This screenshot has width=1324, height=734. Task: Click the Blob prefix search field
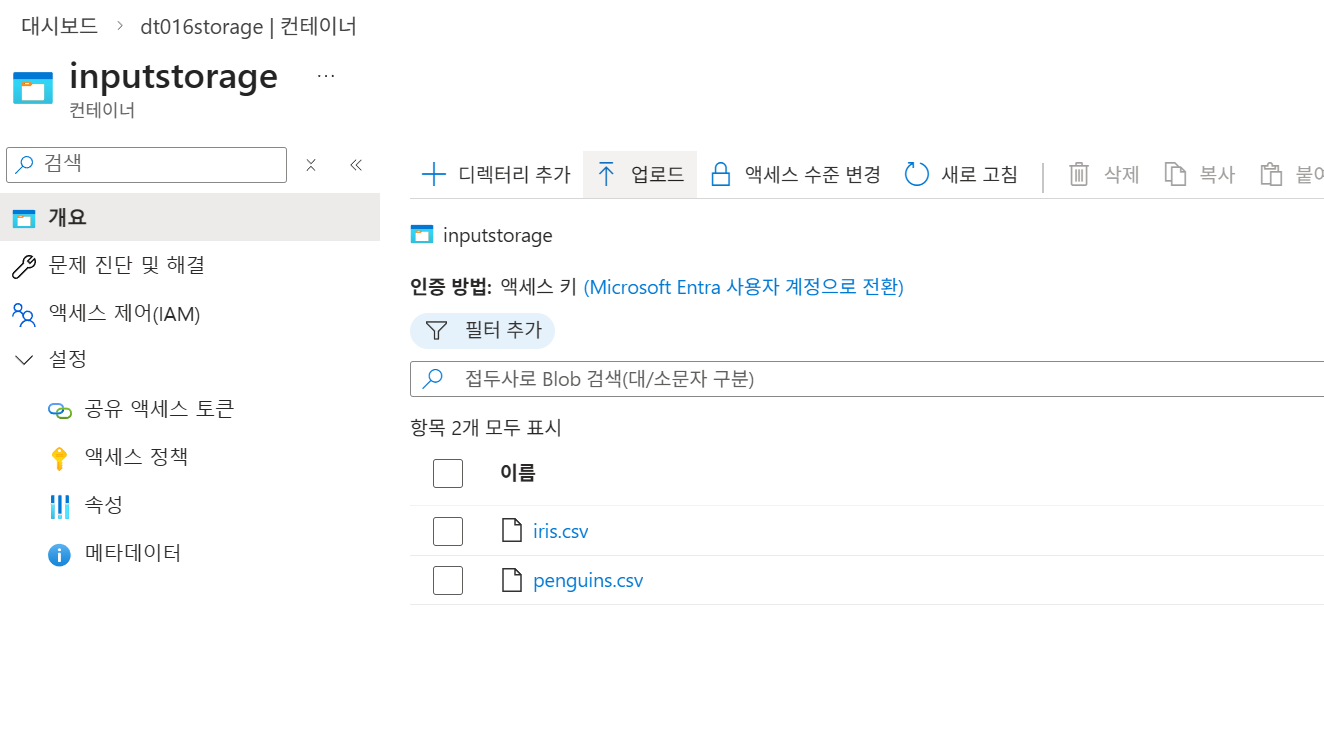[867, 379]
